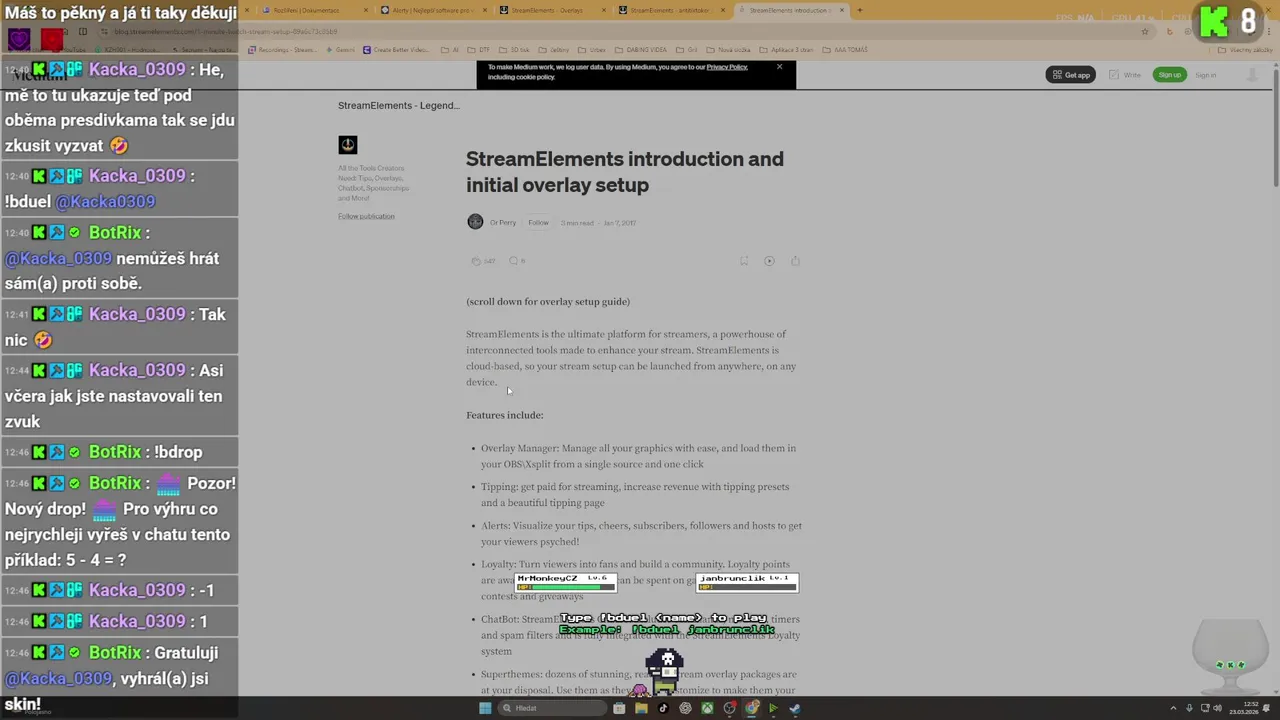This screenshot has width=1280, height=720.
Task: Bookmark this page with the star icon
Action: coord(1145,31)
